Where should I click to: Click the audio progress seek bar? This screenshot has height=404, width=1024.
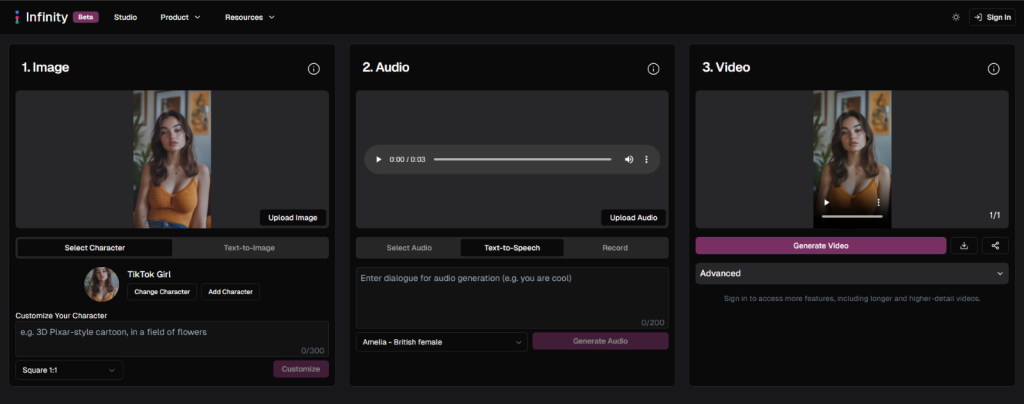[x=522, y=159]
